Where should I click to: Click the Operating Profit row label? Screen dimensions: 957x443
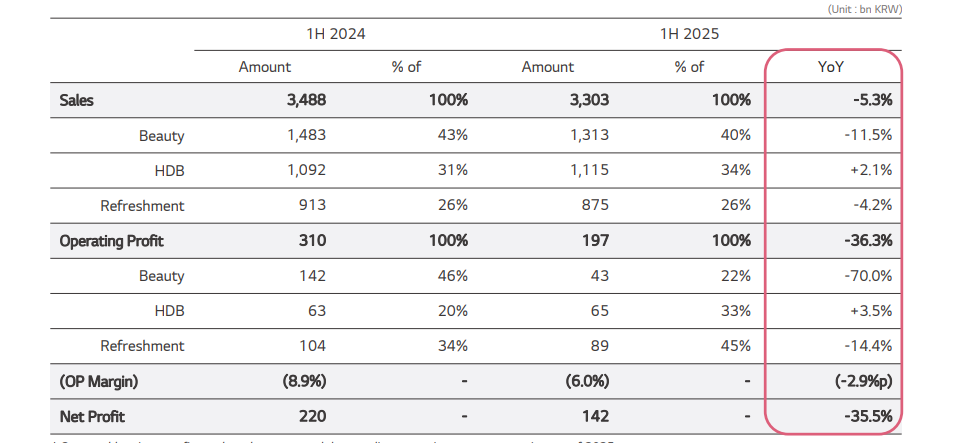pos(111,241)
